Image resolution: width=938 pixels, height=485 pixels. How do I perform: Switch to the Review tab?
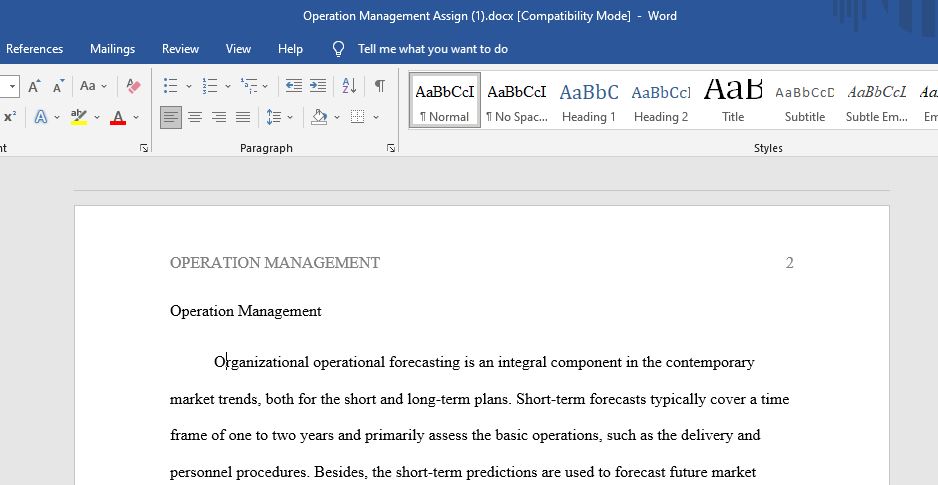tap(180, 49)
